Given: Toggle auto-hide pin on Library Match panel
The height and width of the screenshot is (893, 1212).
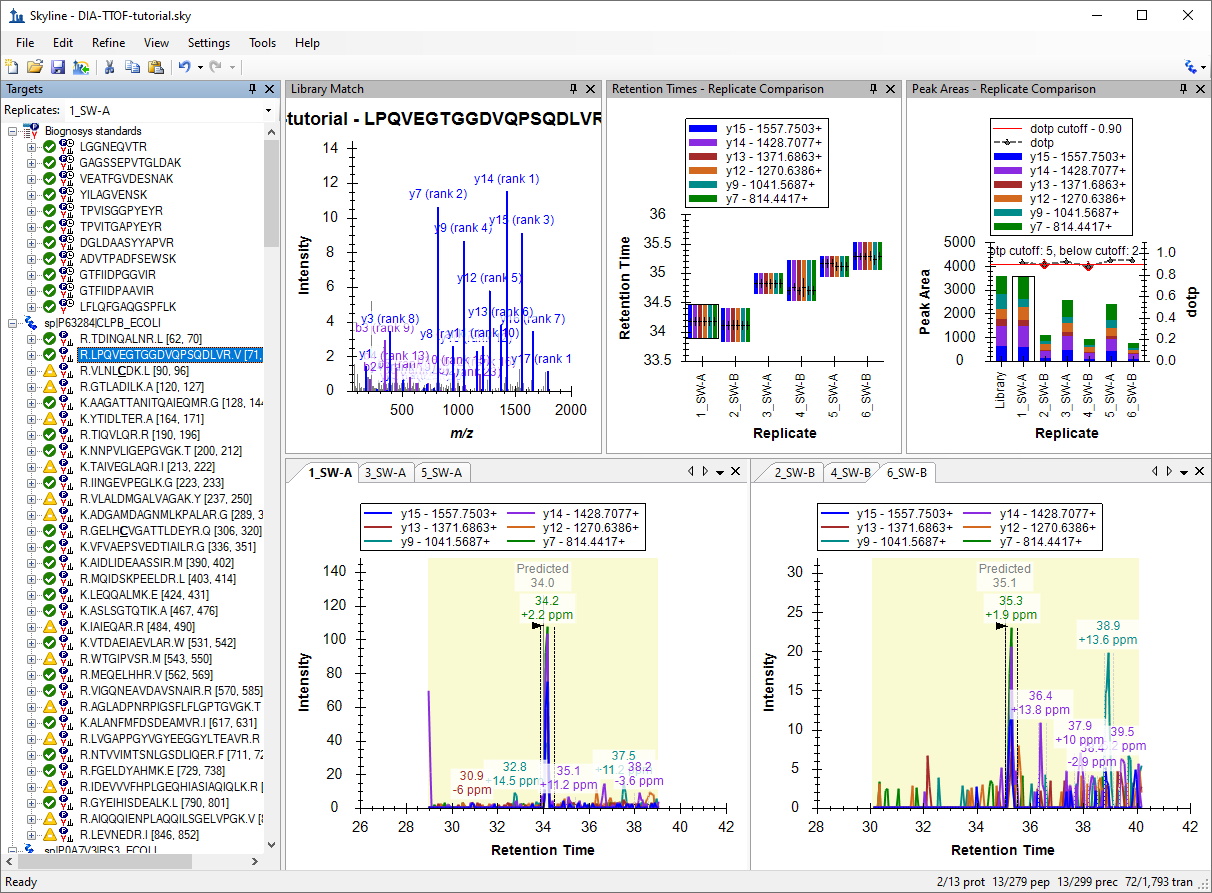Looking at the screenshot, I should pos(573,89).
